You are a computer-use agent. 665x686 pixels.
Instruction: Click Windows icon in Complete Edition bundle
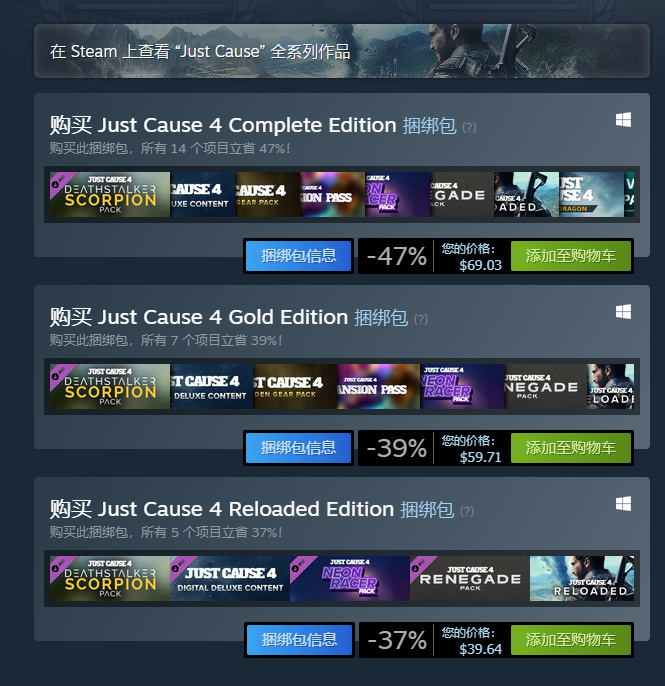point(623,119)
